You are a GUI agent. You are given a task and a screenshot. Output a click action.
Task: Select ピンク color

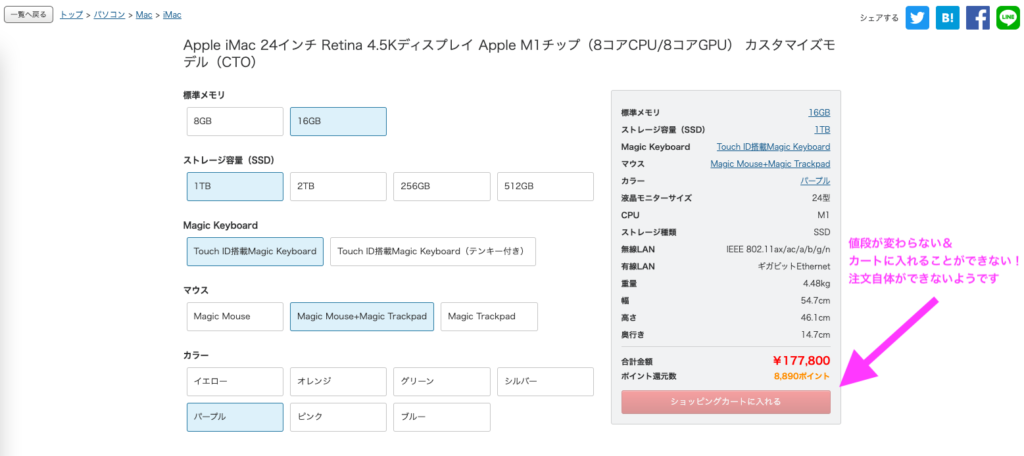338,417
